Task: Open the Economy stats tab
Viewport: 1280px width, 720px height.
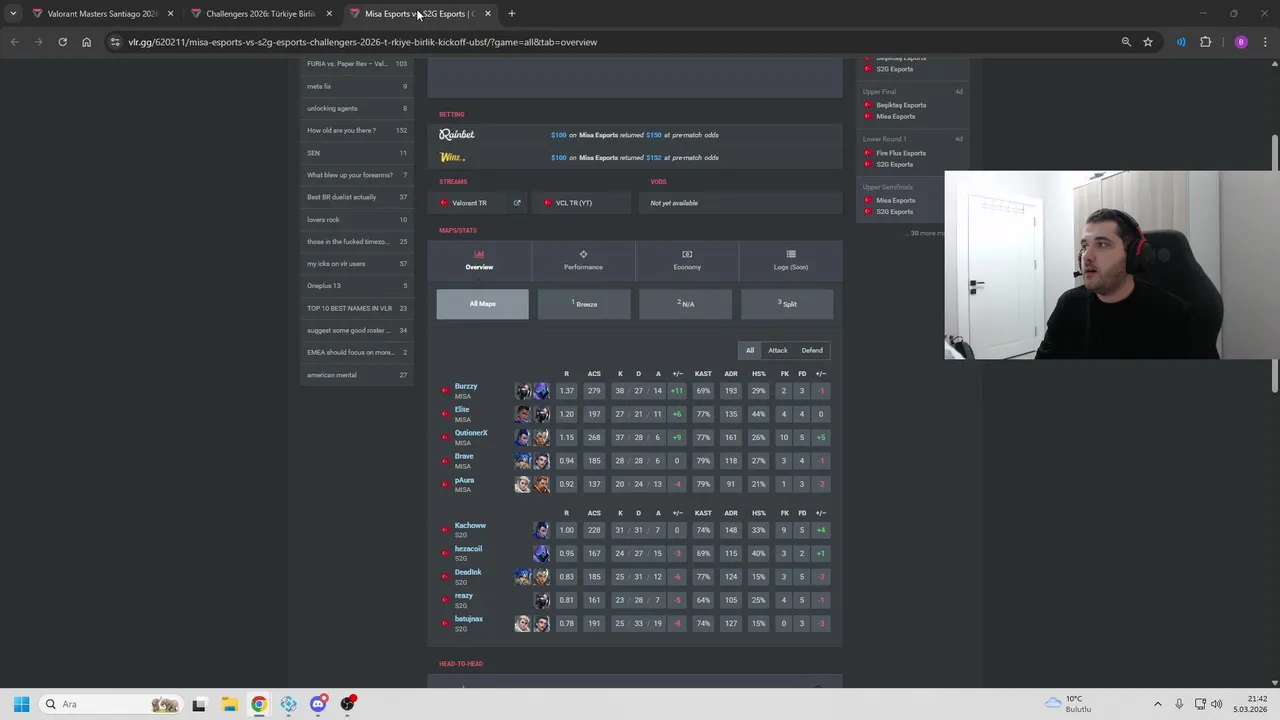Action: [687, 261]
